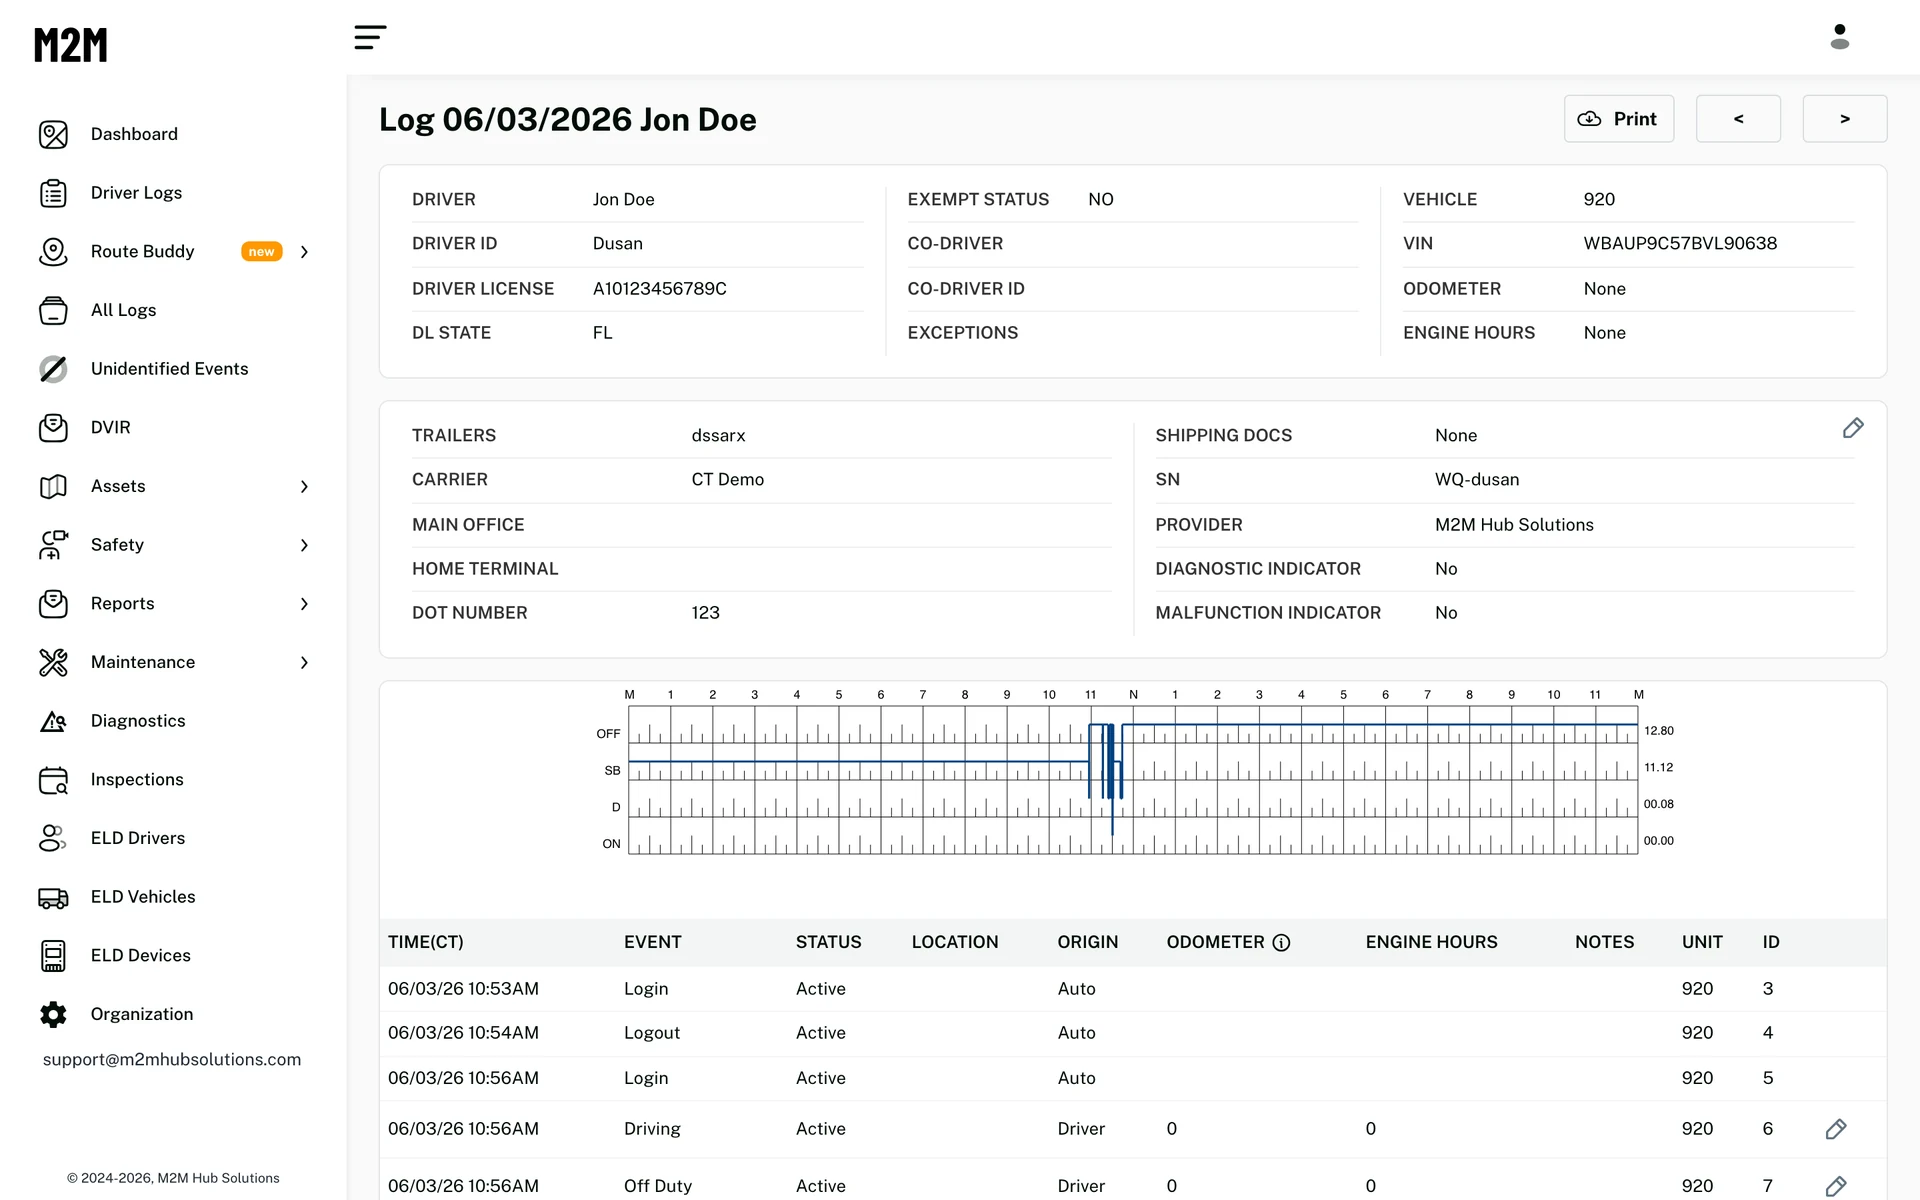Click the VIN value WBAUP9C57BVL90638
Screen dimensions: 1920x1200
tap(1680, 244)
